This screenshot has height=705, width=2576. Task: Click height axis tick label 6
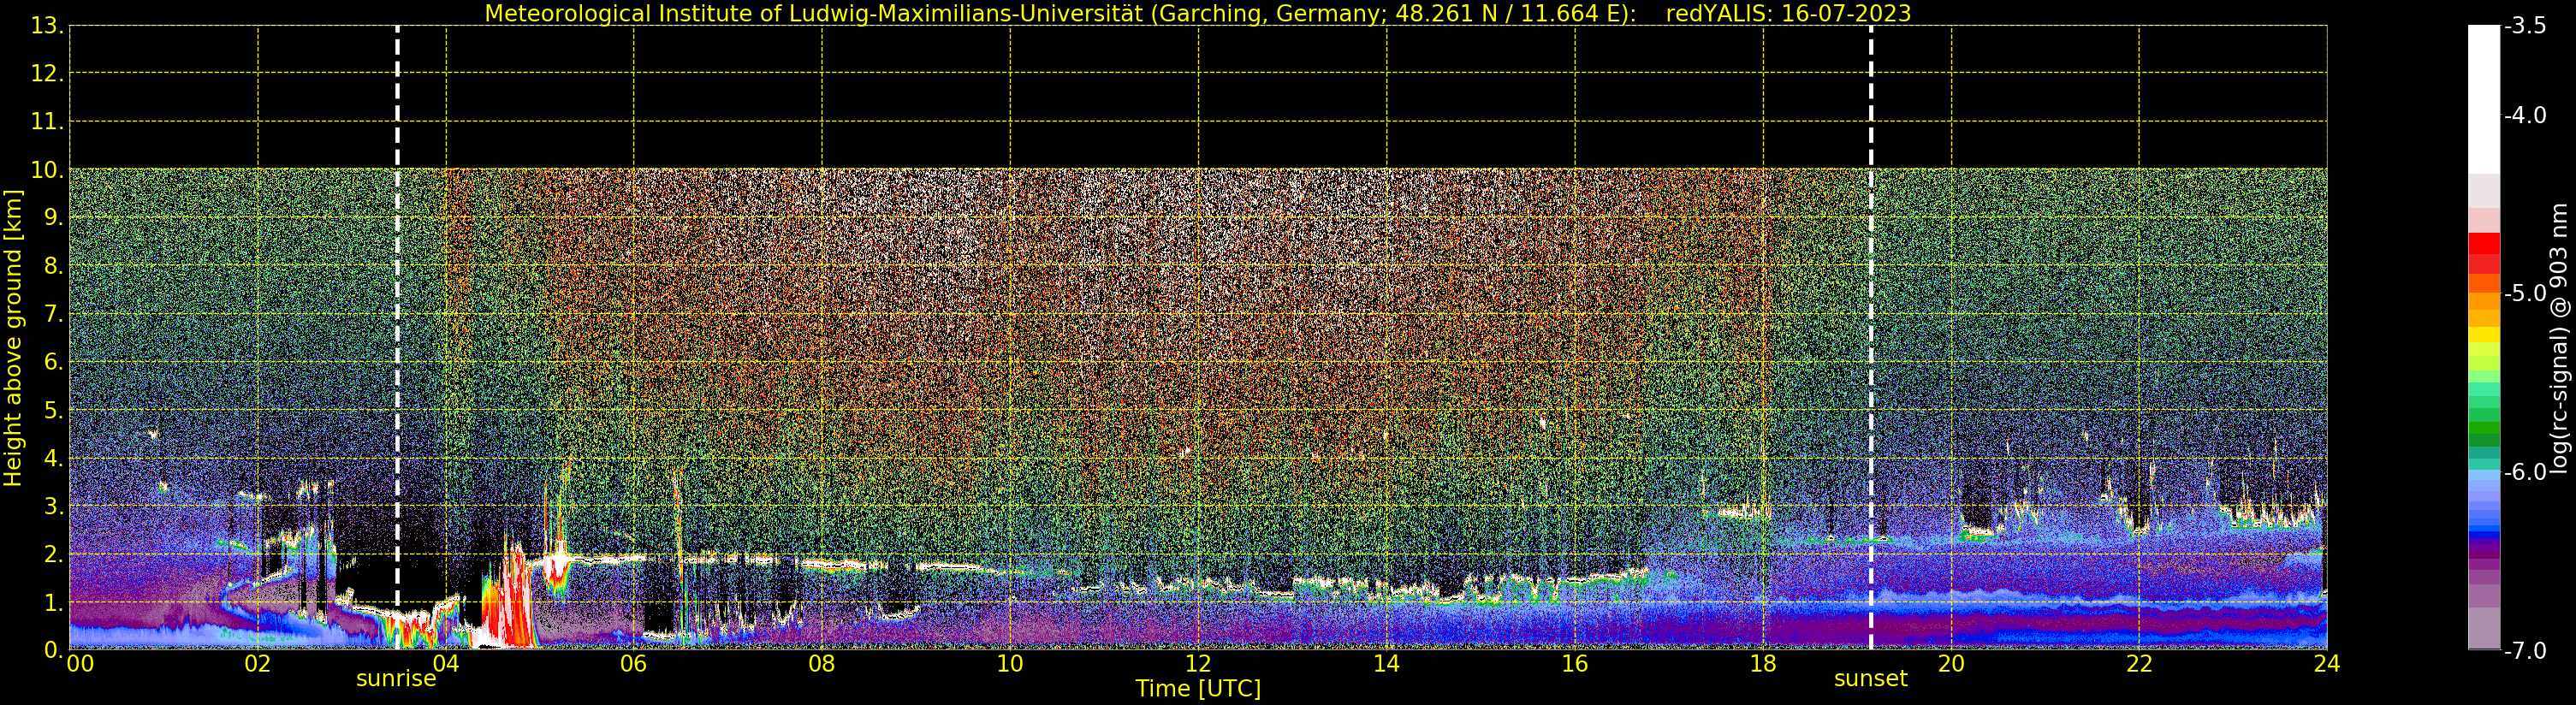[x=53, y=362]
